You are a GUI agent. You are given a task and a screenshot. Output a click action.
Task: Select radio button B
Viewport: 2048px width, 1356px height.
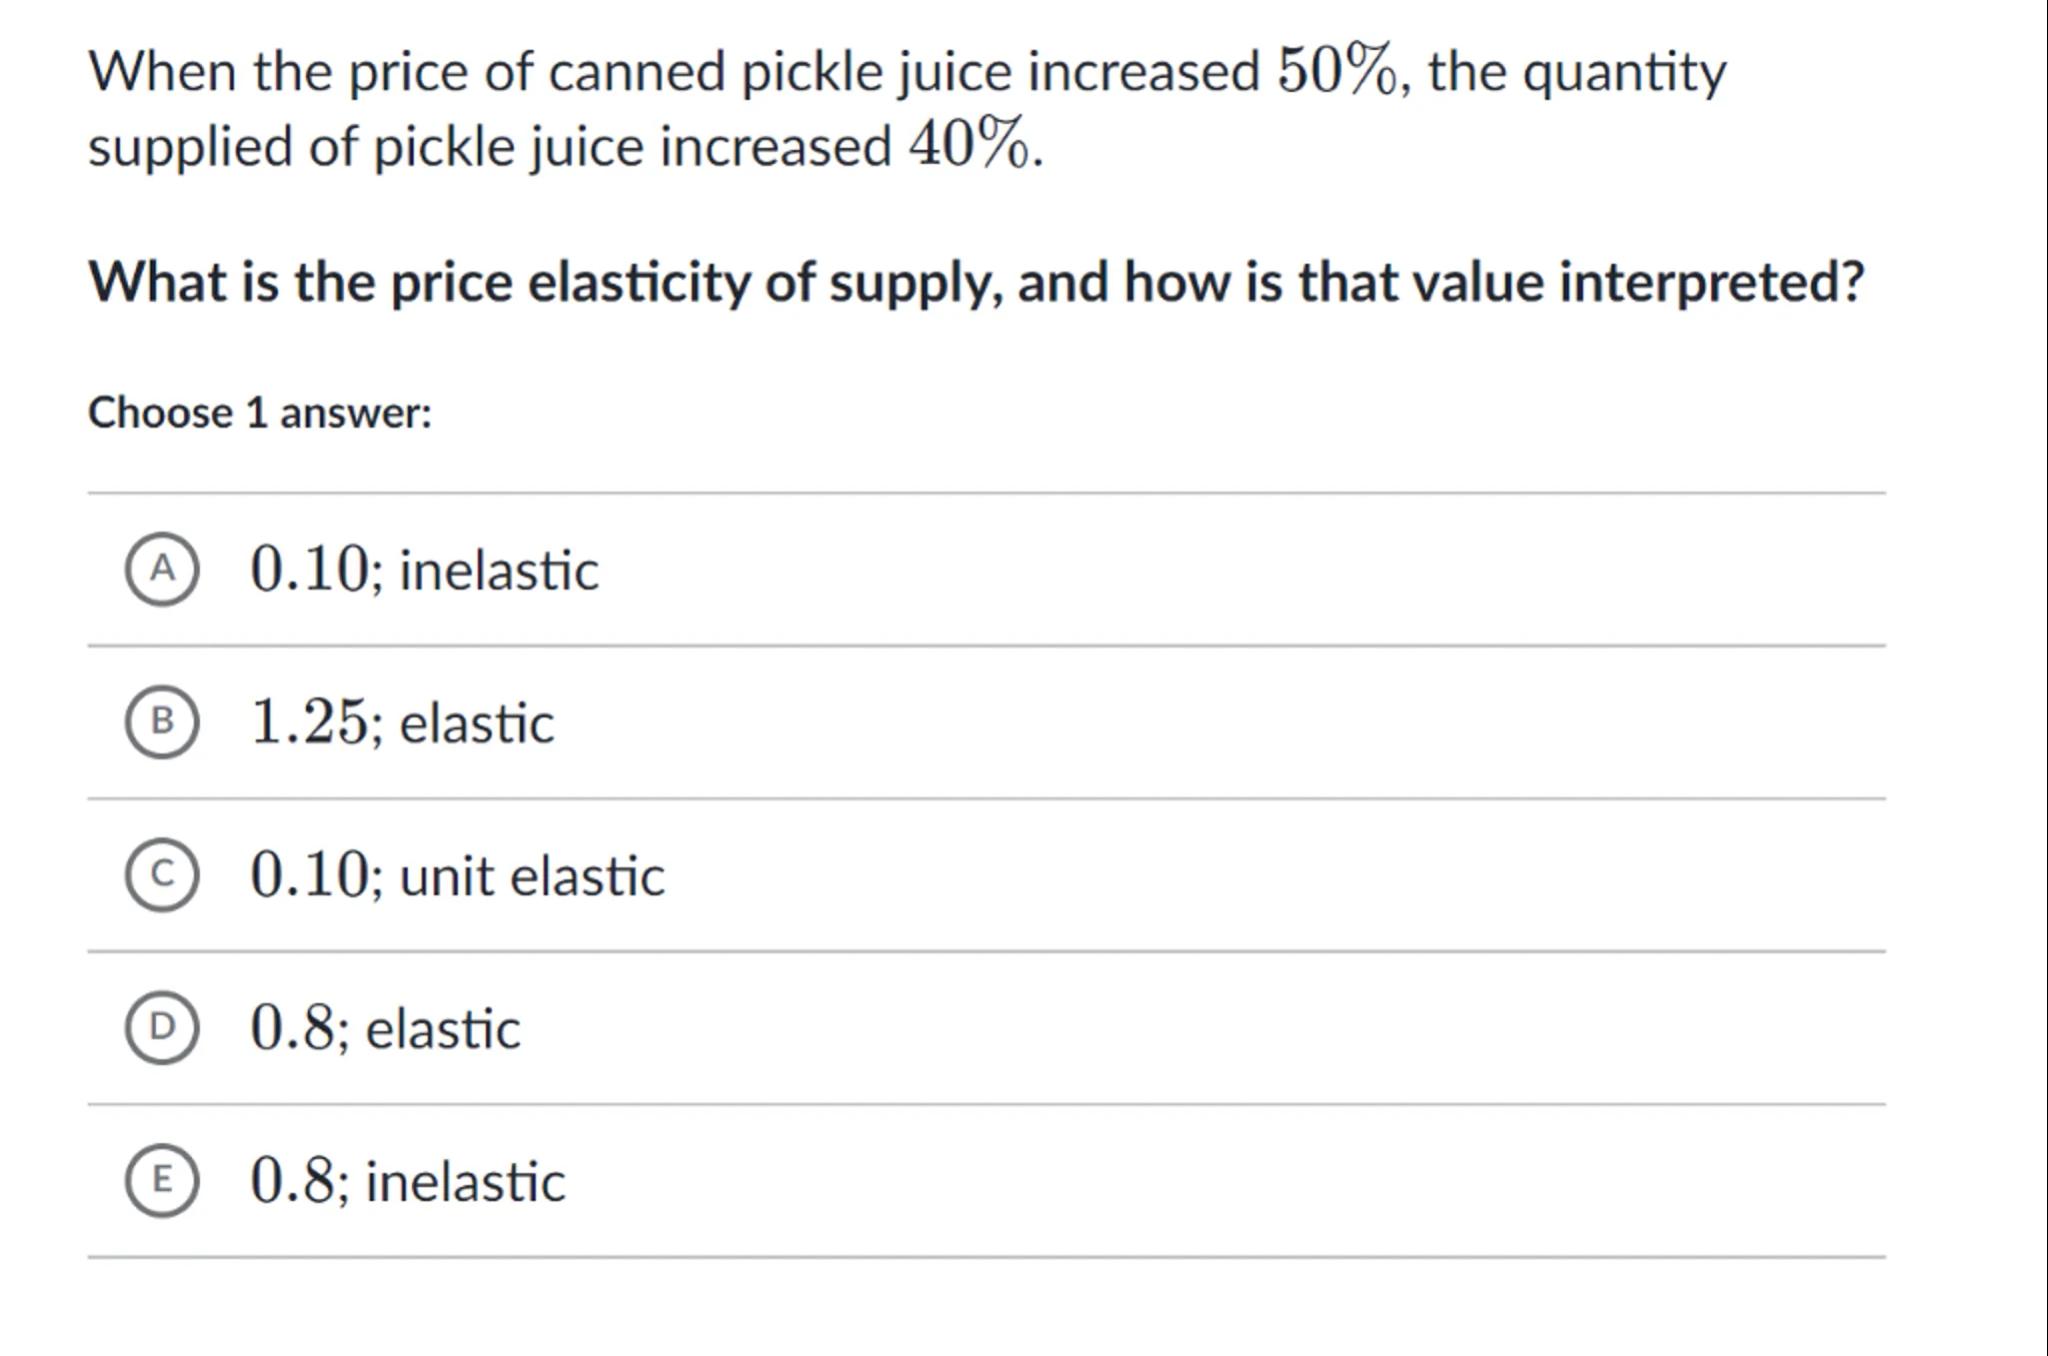coord(162,722)
